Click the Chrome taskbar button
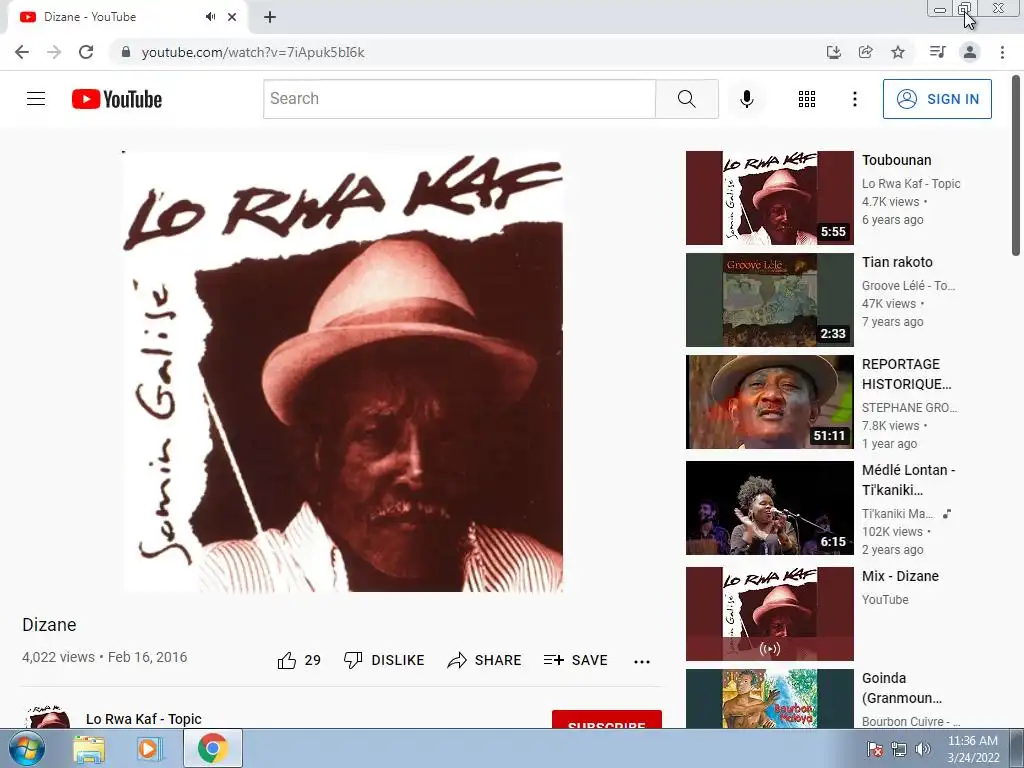Viewport: 1024px width, 768px height. (213, 748)
